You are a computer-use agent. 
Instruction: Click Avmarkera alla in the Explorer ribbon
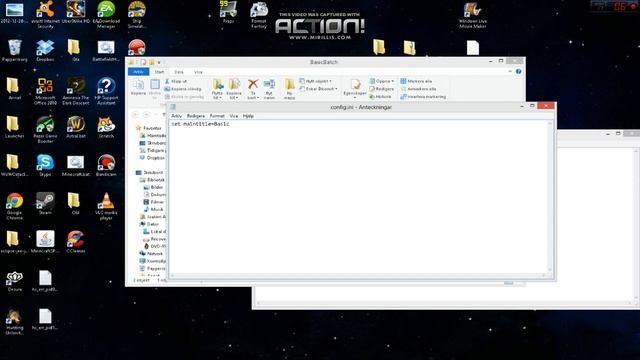[x=418, y=89]
